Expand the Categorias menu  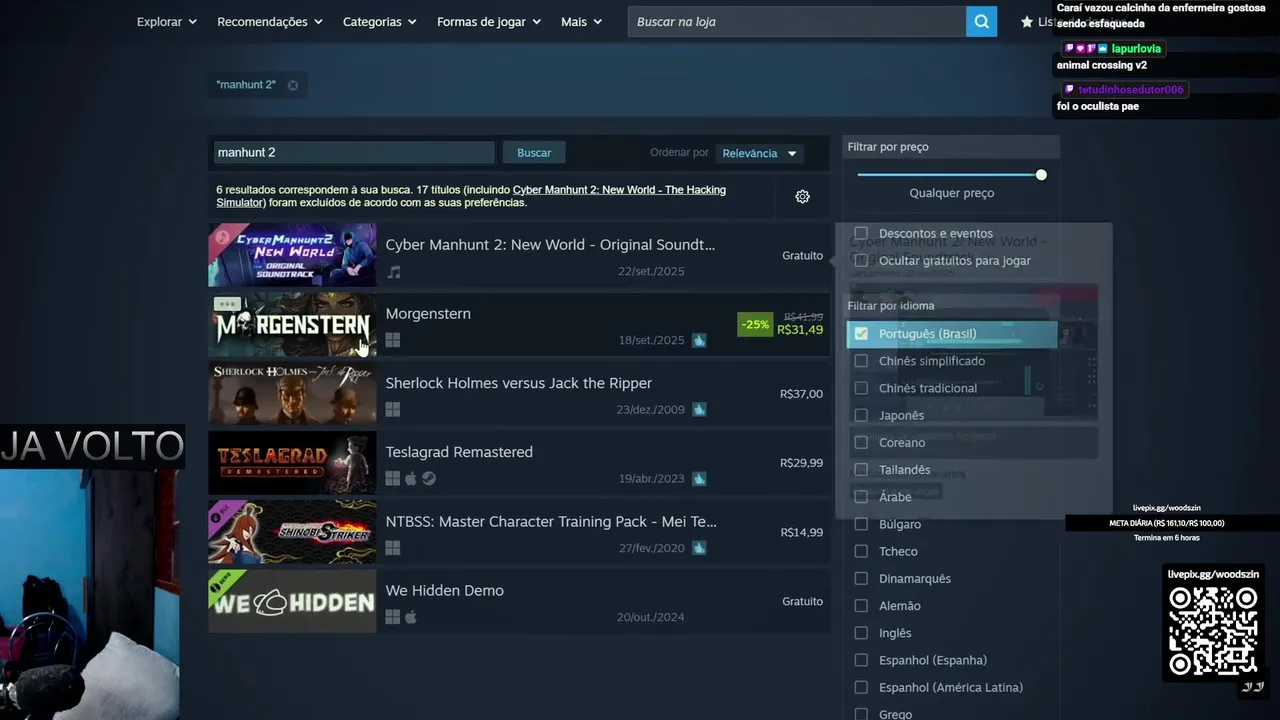tap(380, 22)
